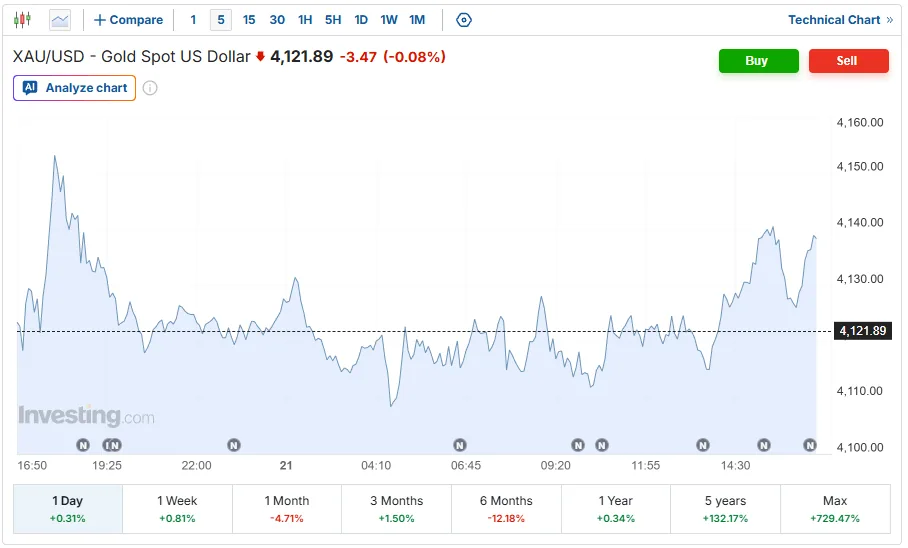Click the 4,140.00 axis label
The height and width of the screenshot is (548, 908).
(860, 222)
